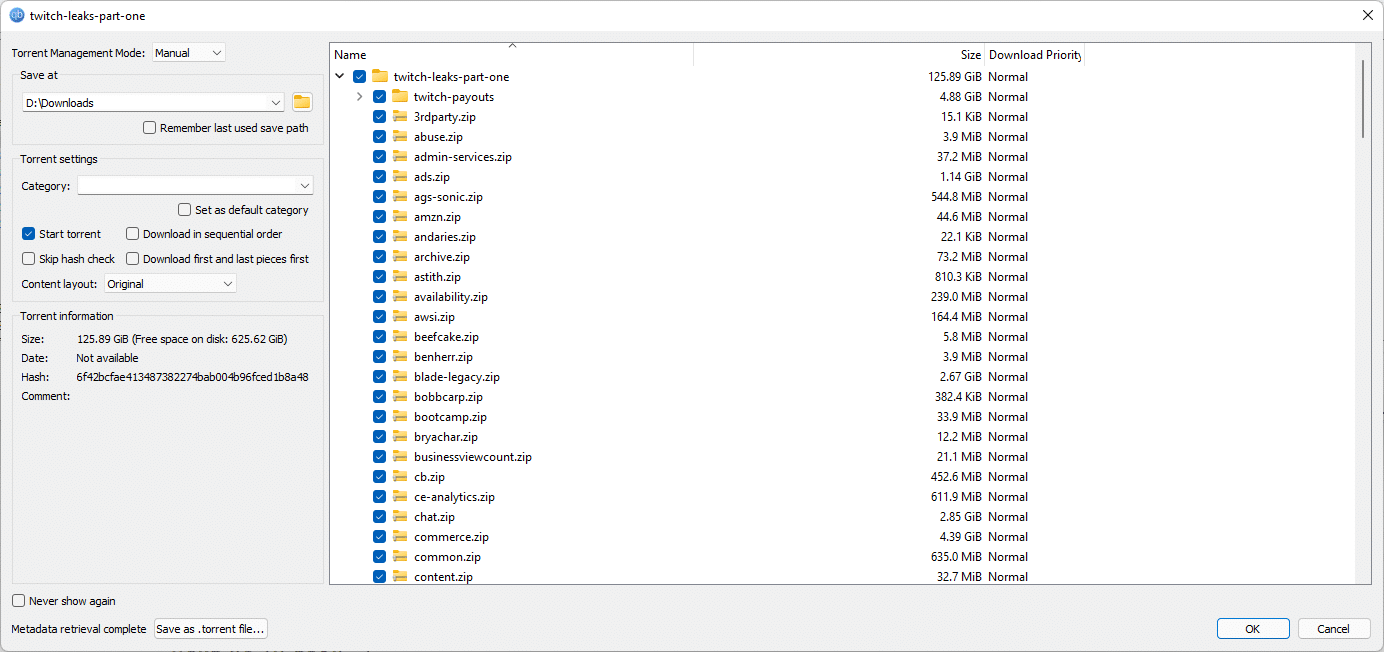Screen dimensions: 1384x652
Task: Click the zip icon of astith.zip
Action: (x=400, y=276)
